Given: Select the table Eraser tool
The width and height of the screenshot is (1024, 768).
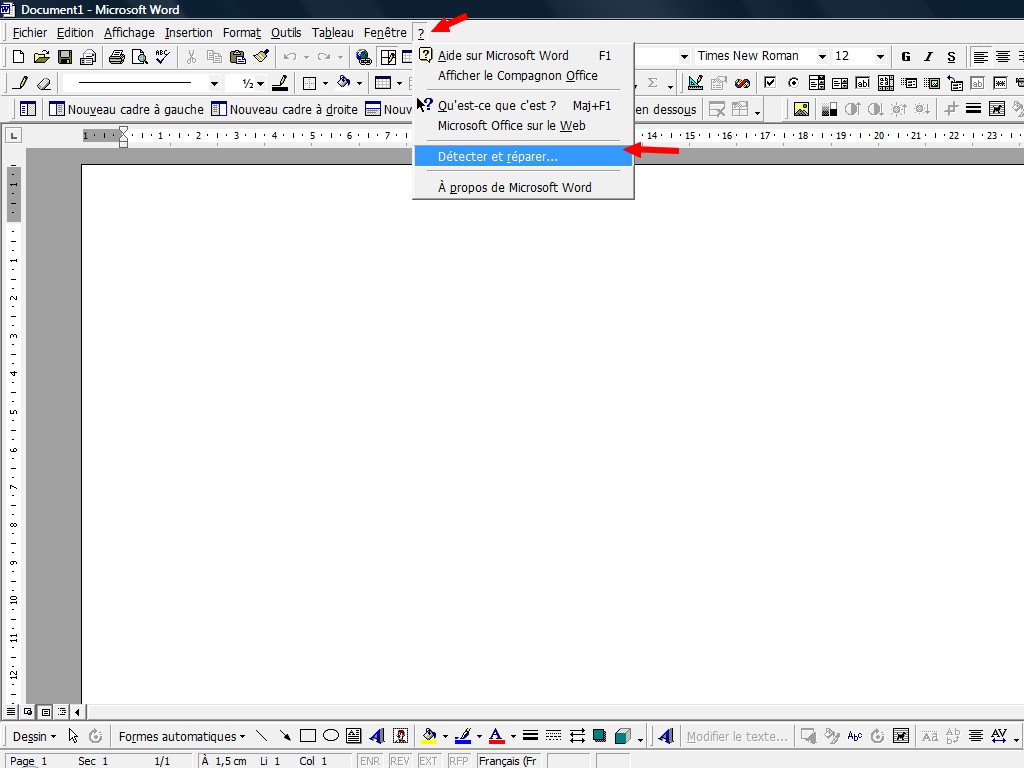Looking at the screenshot, I should (x=44, y=84).
